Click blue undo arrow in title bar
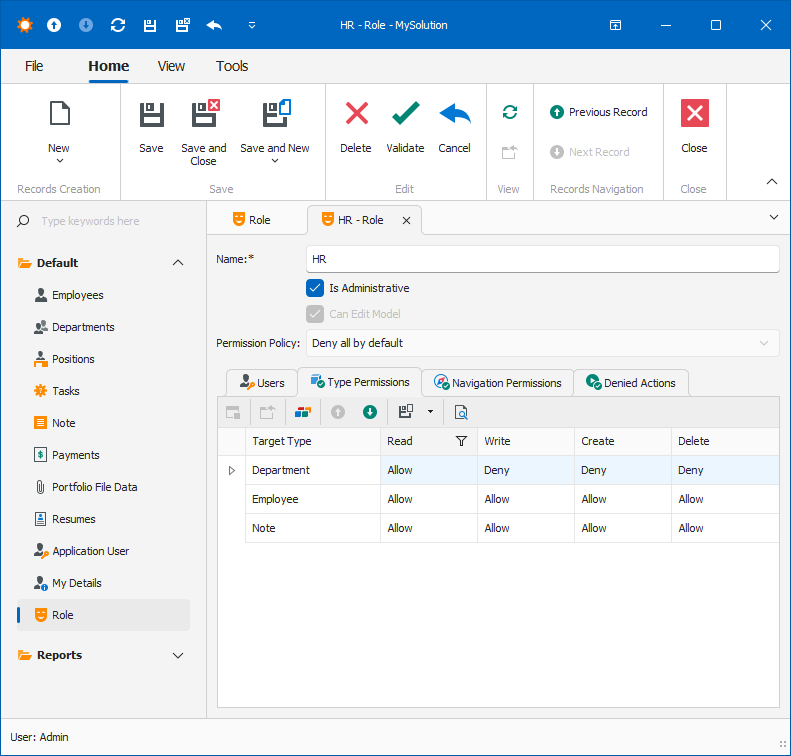791x756 pixels. click(x=214, y=25)
